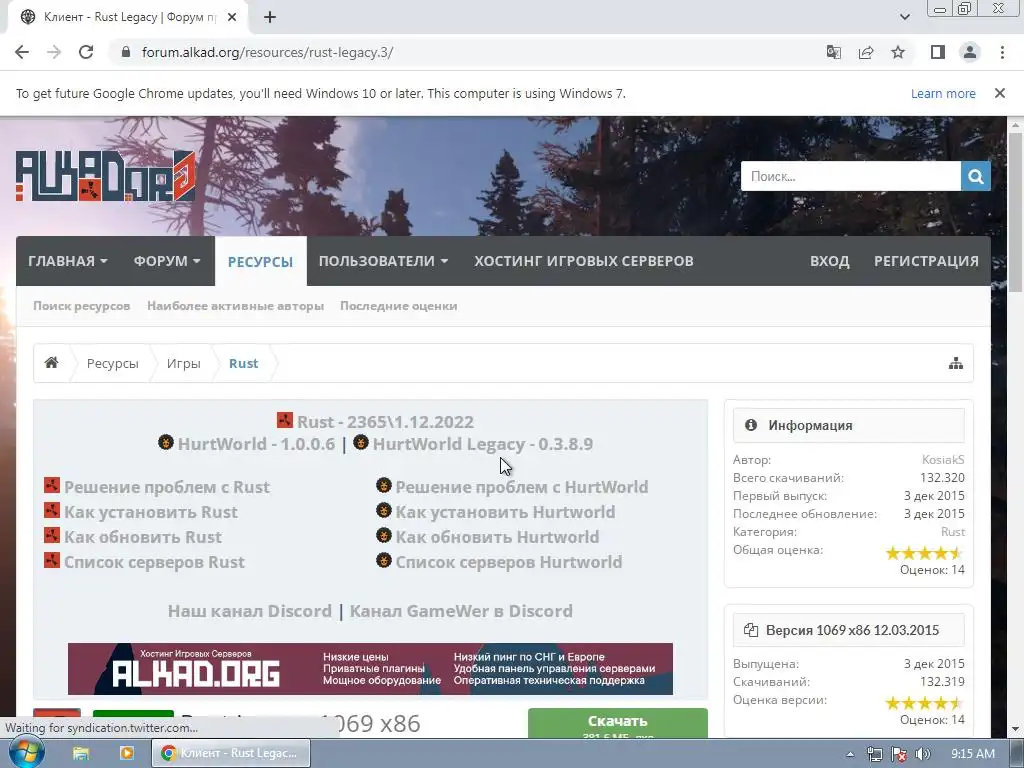Open the ВХОД login link
This screenshot has width=1024, height=768.
(829, 261)
